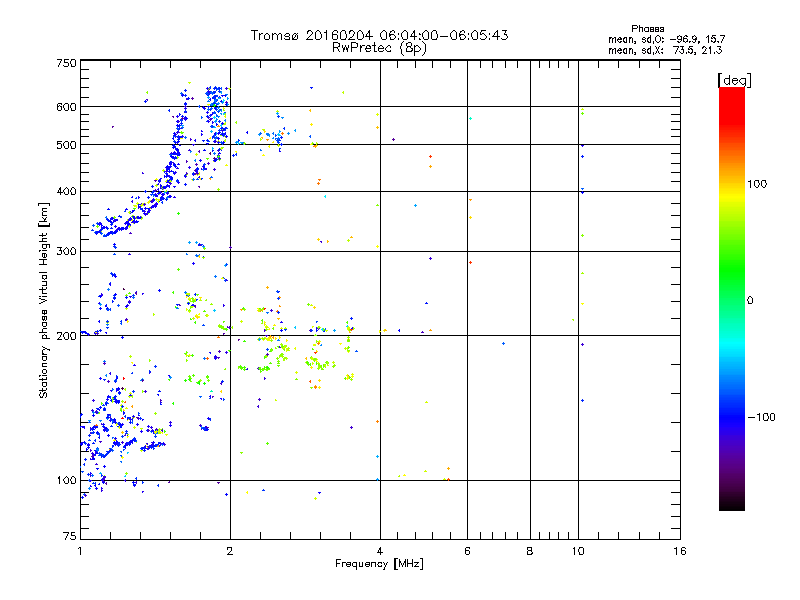Click the x-axis label '1'
This screenshot has width=800, height=600.
click(80, 551)
